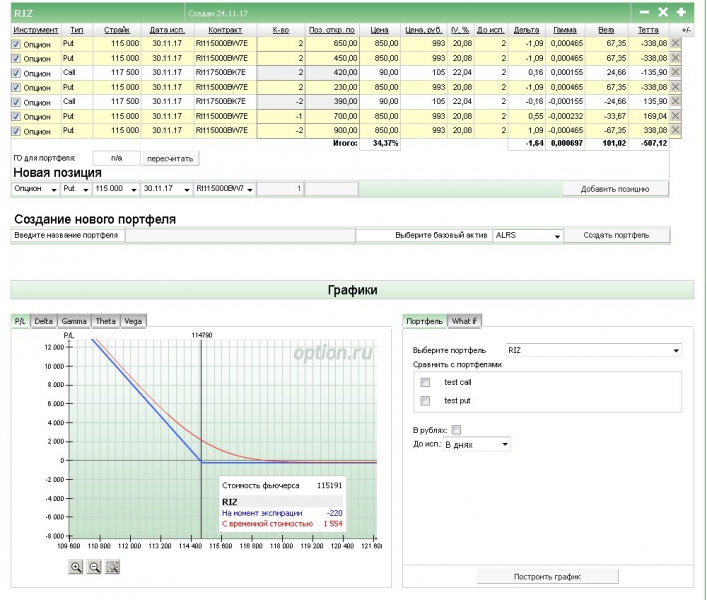Viewport: 707px width, 600px height.
Task: Delete the first Call 117 500 row
Action: [674, 73]
